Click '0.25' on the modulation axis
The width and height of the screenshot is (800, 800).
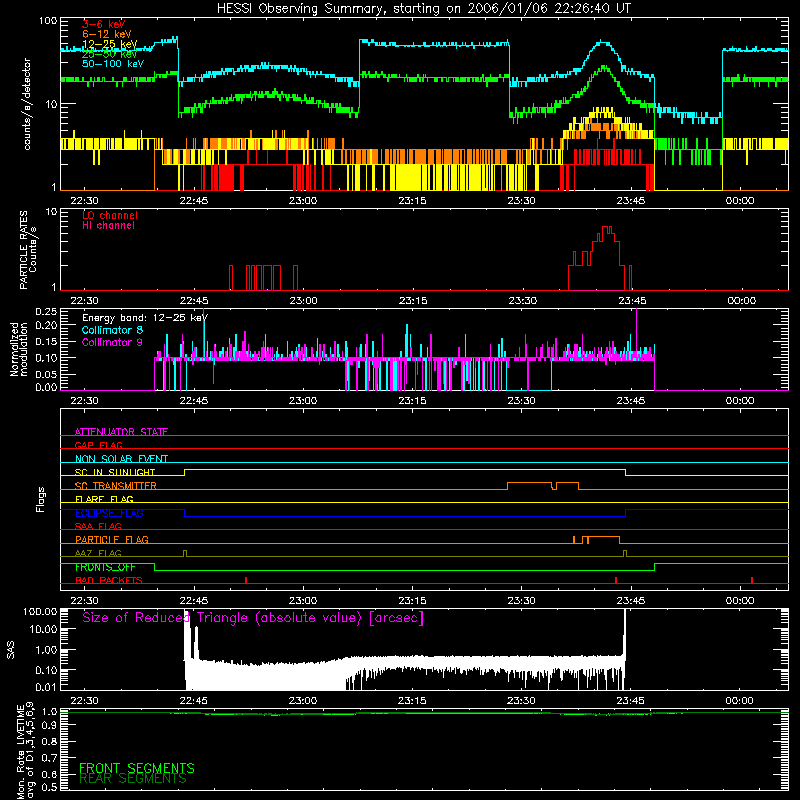[x=46, y=312]
